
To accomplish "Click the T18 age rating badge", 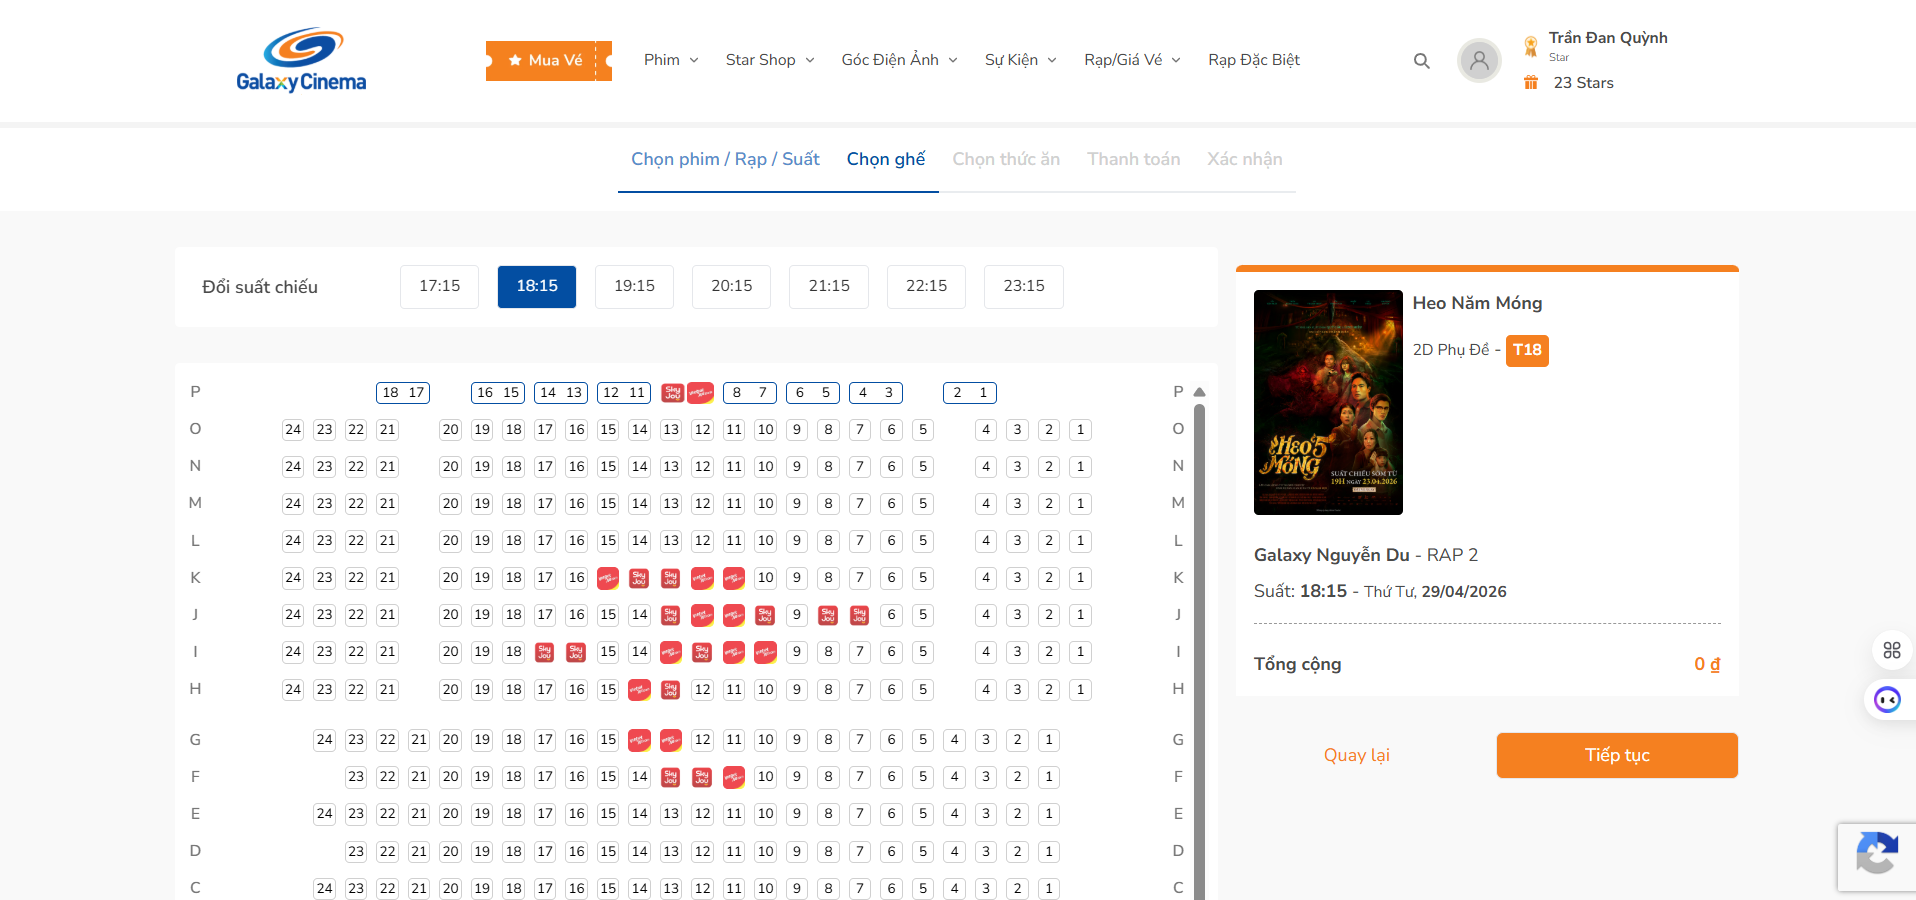I will pyautogui.click(x=1527, y=350).
